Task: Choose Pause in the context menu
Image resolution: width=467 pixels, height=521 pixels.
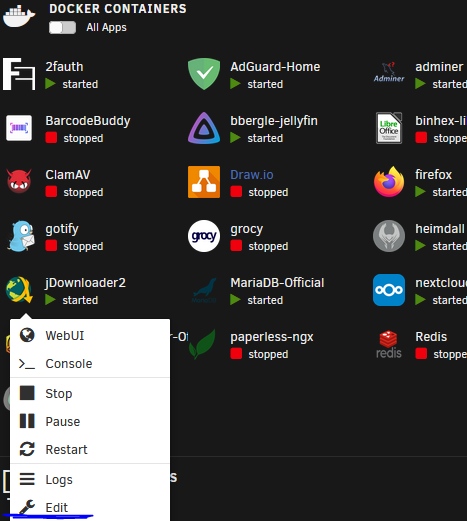Action: 90,422
